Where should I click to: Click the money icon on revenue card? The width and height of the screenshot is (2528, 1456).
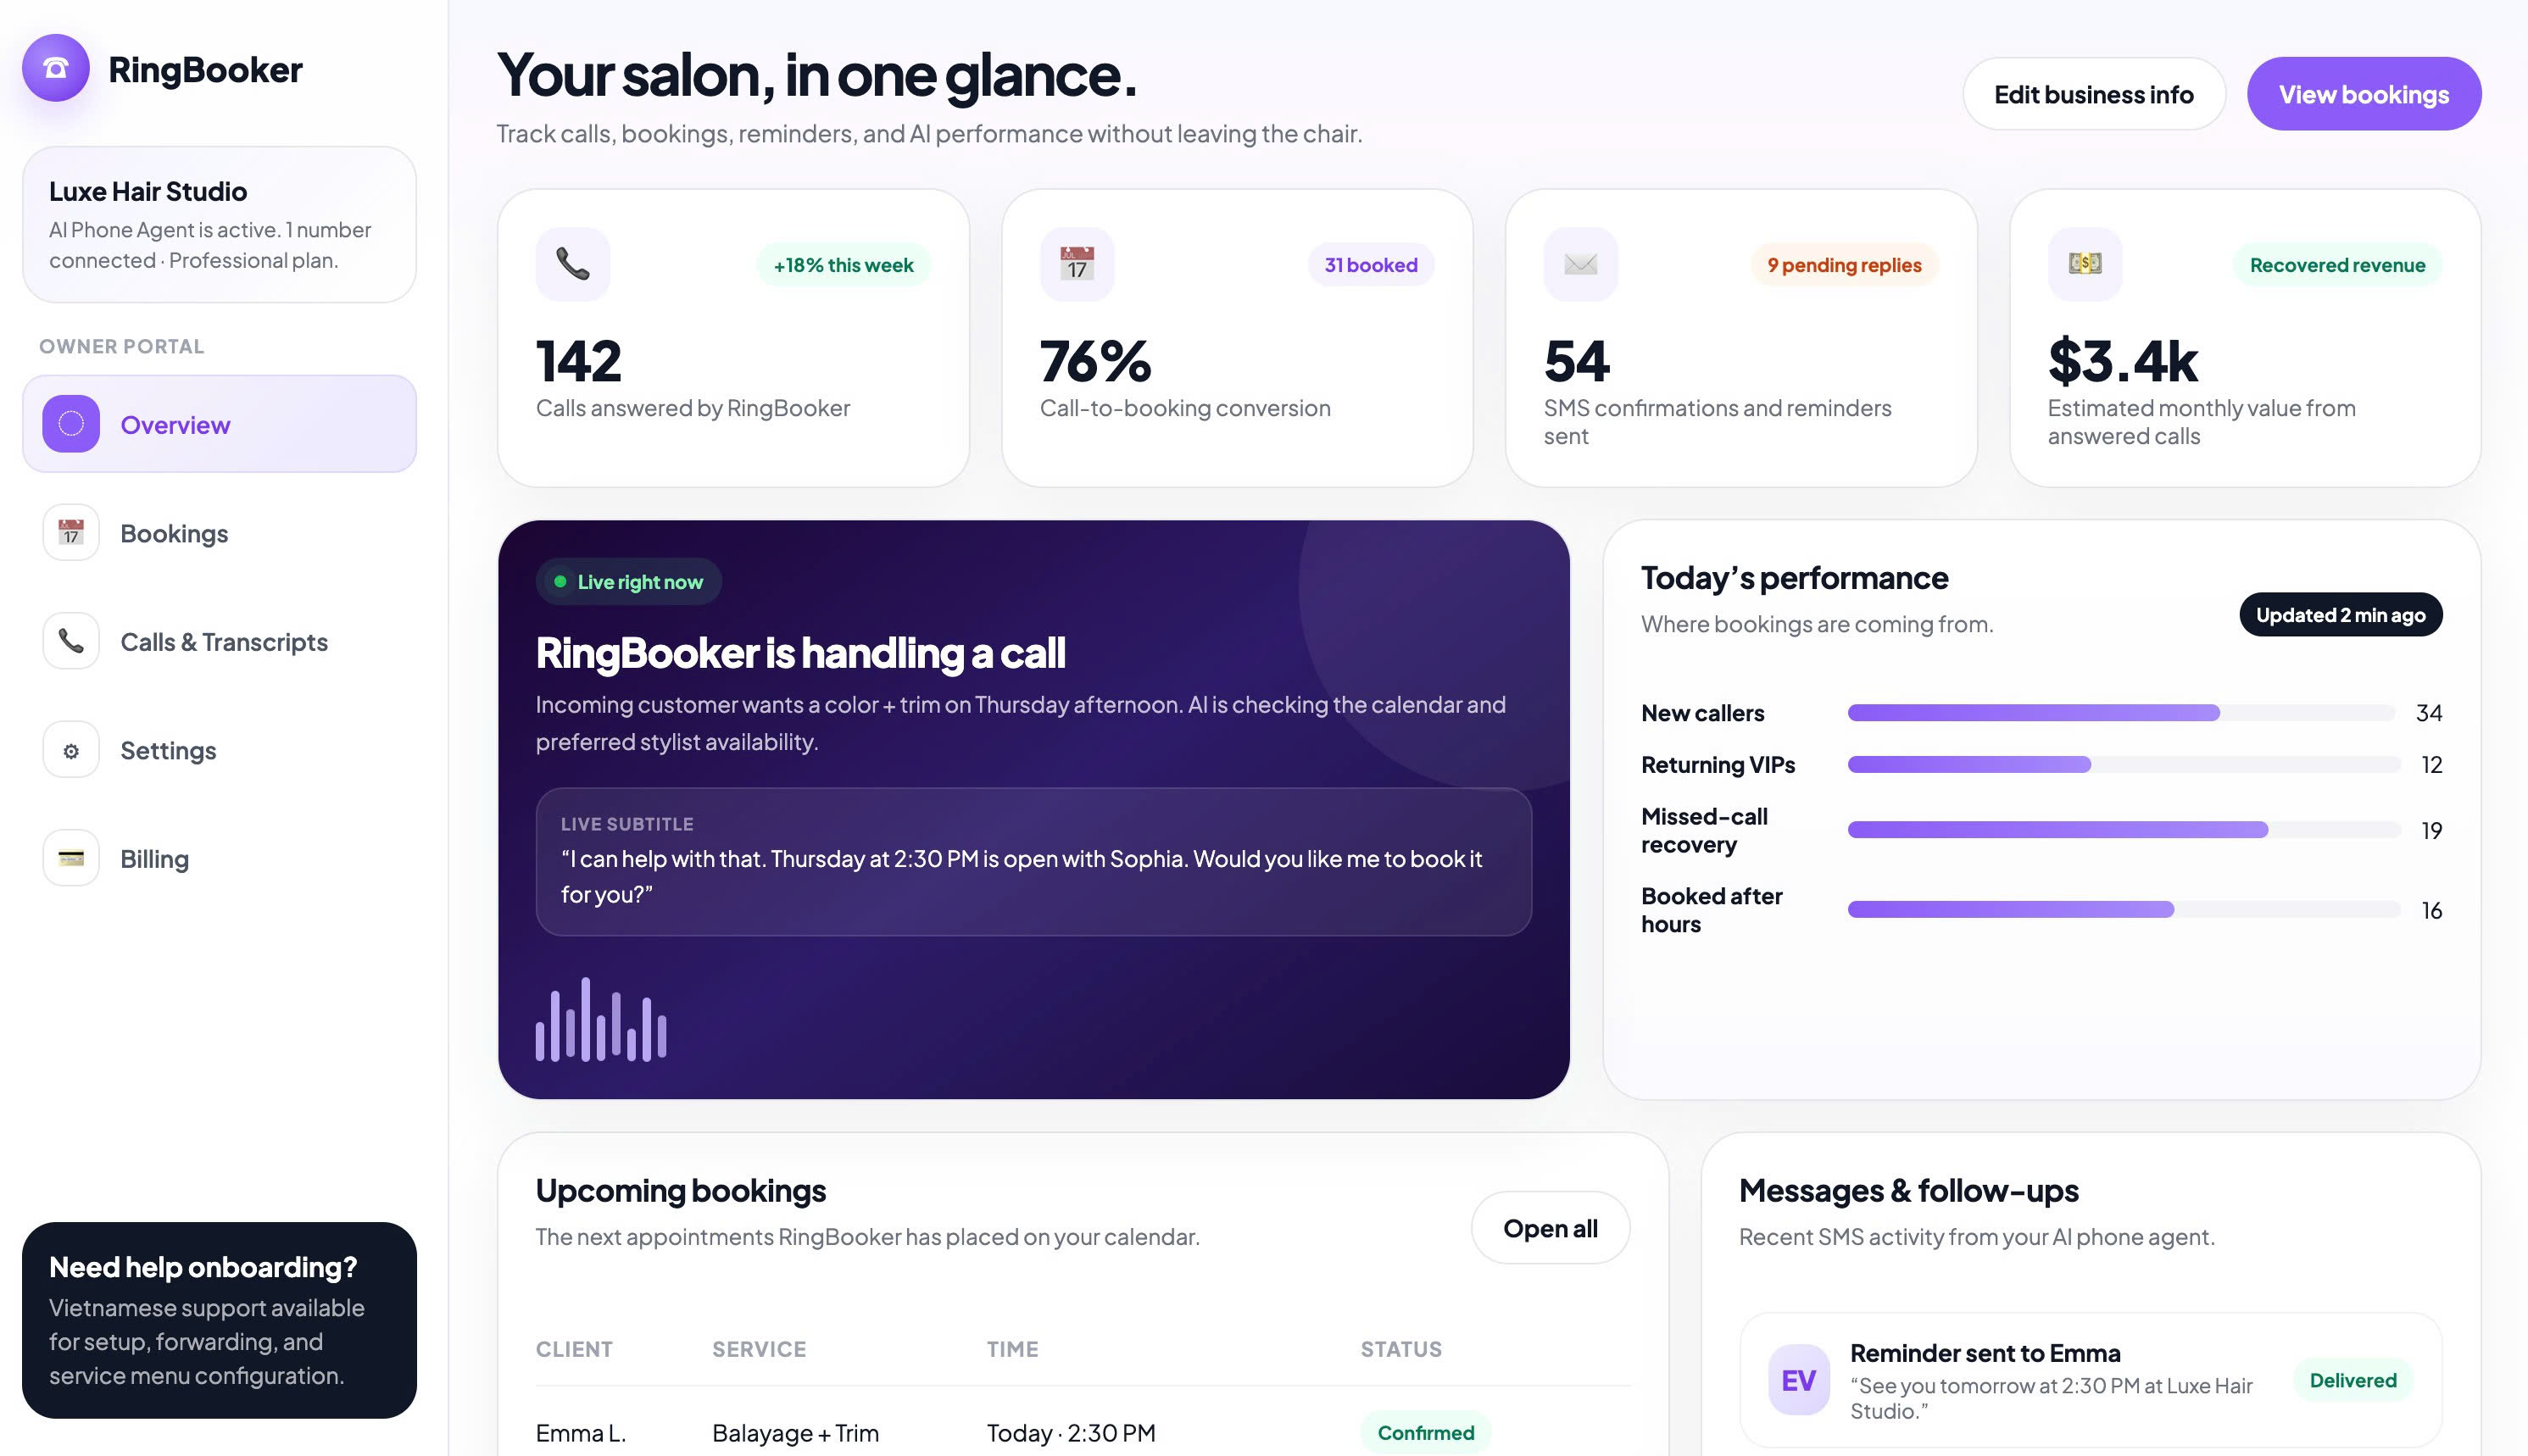[2085, 264]
